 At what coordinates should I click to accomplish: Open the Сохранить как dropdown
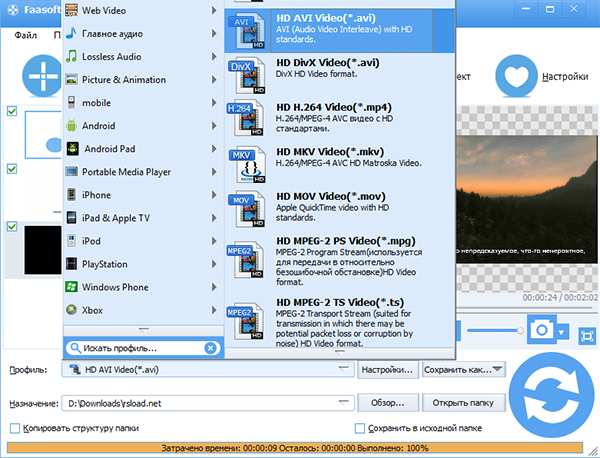click(463, 370)
